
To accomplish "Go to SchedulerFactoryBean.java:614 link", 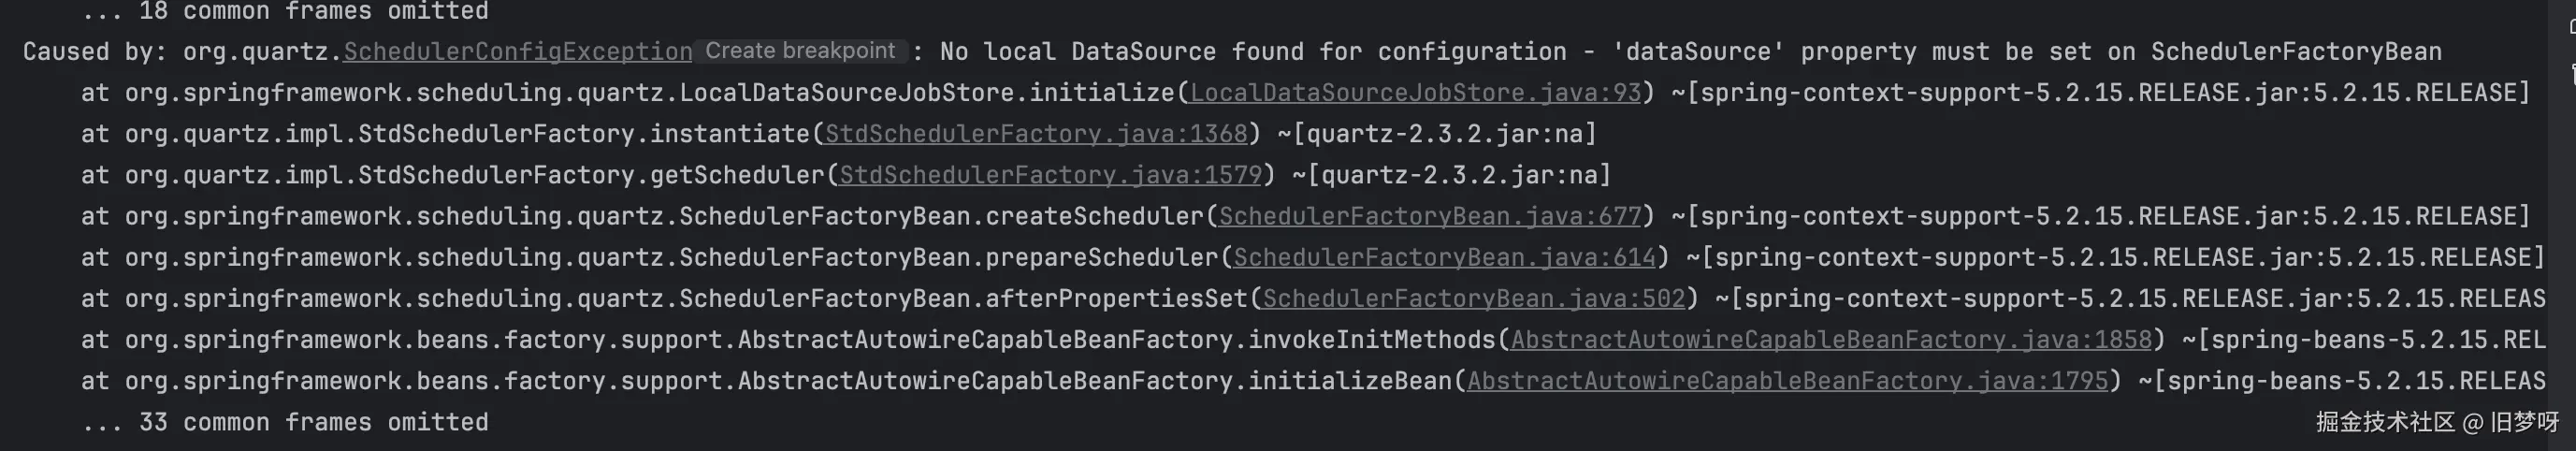I will (x=1444, y=257).
